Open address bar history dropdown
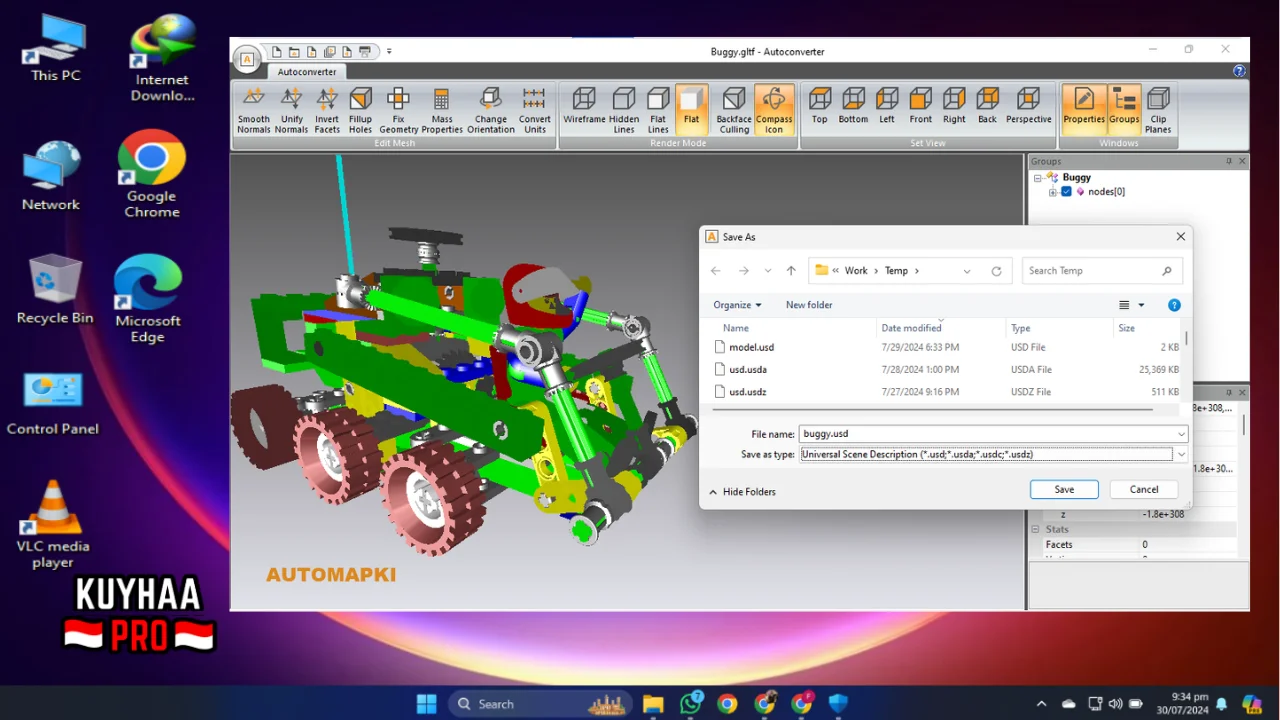The image size is (1280, 720). click(x=967, y=271)
